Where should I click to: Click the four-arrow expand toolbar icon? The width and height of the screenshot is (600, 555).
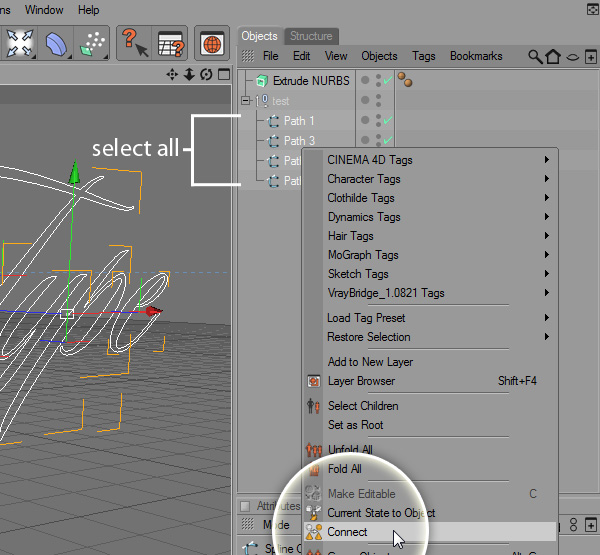pos(20,43)
